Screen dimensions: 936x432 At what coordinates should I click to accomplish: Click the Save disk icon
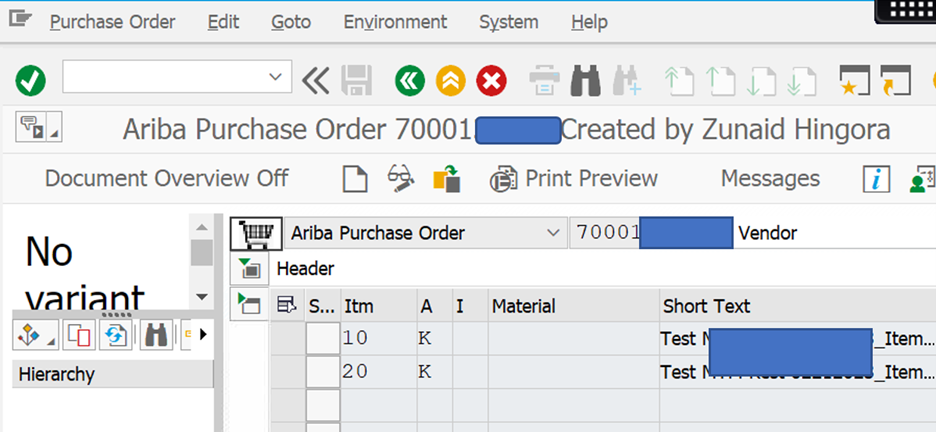click(356, 80)
